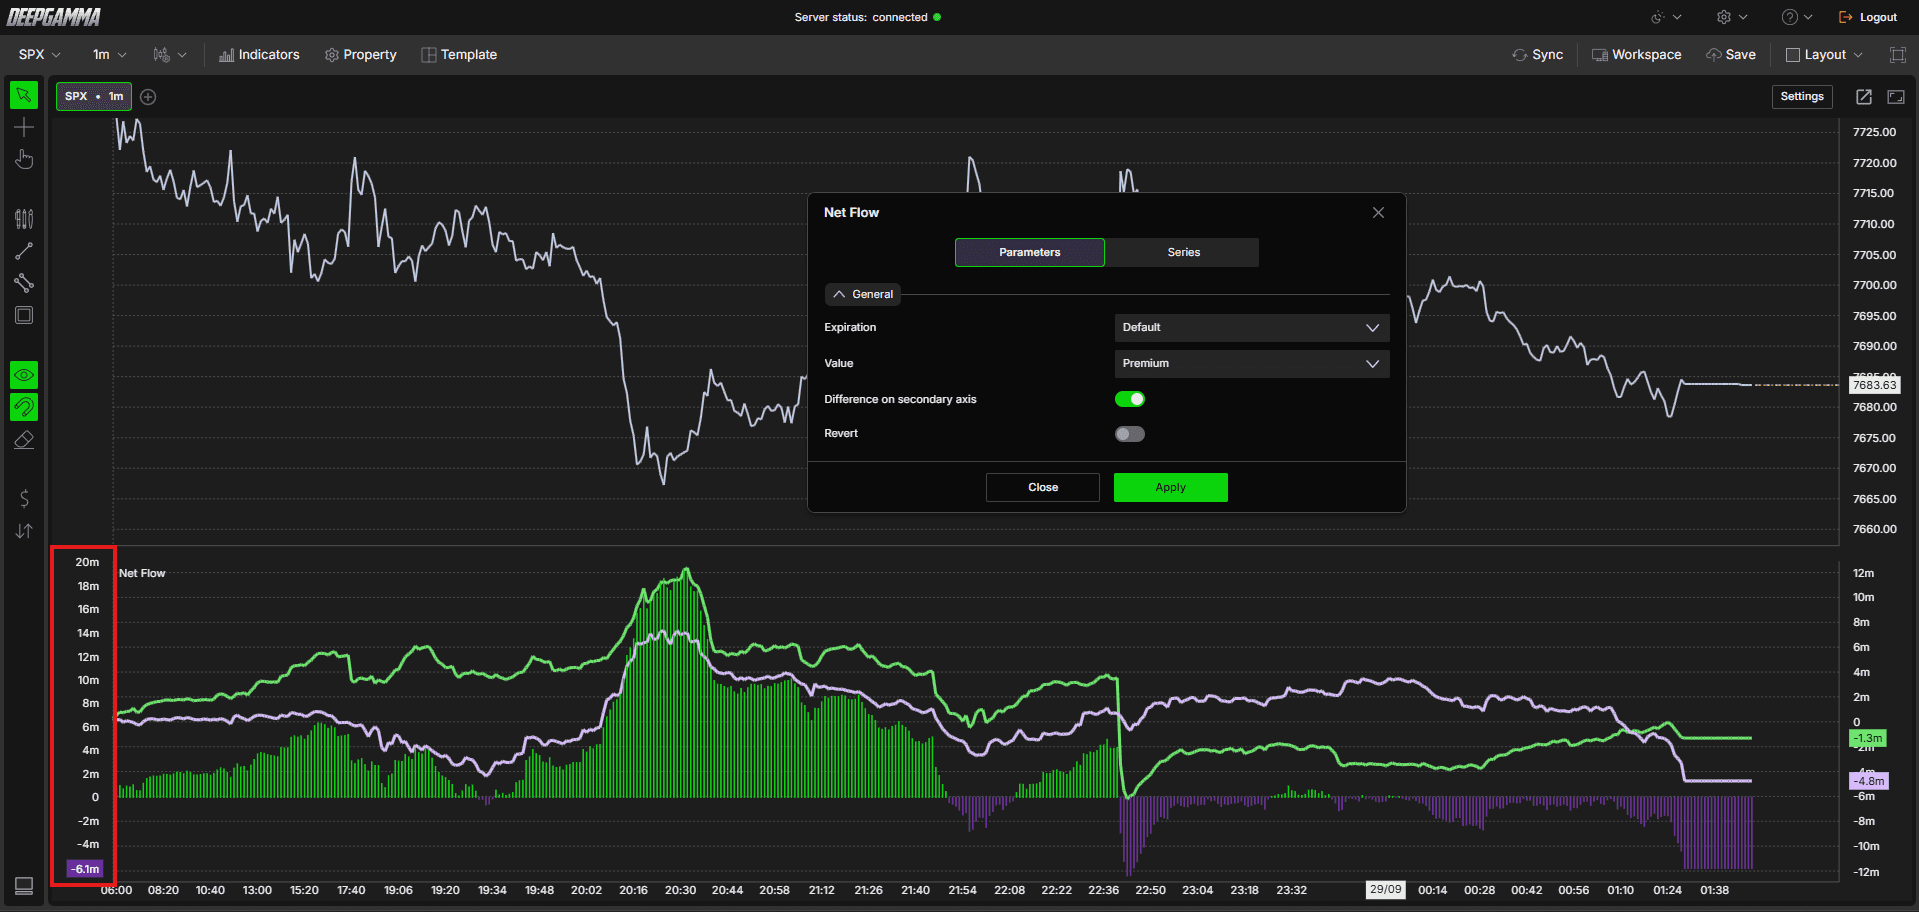Add a new chart tab
1919x912 pixels.
148,97
